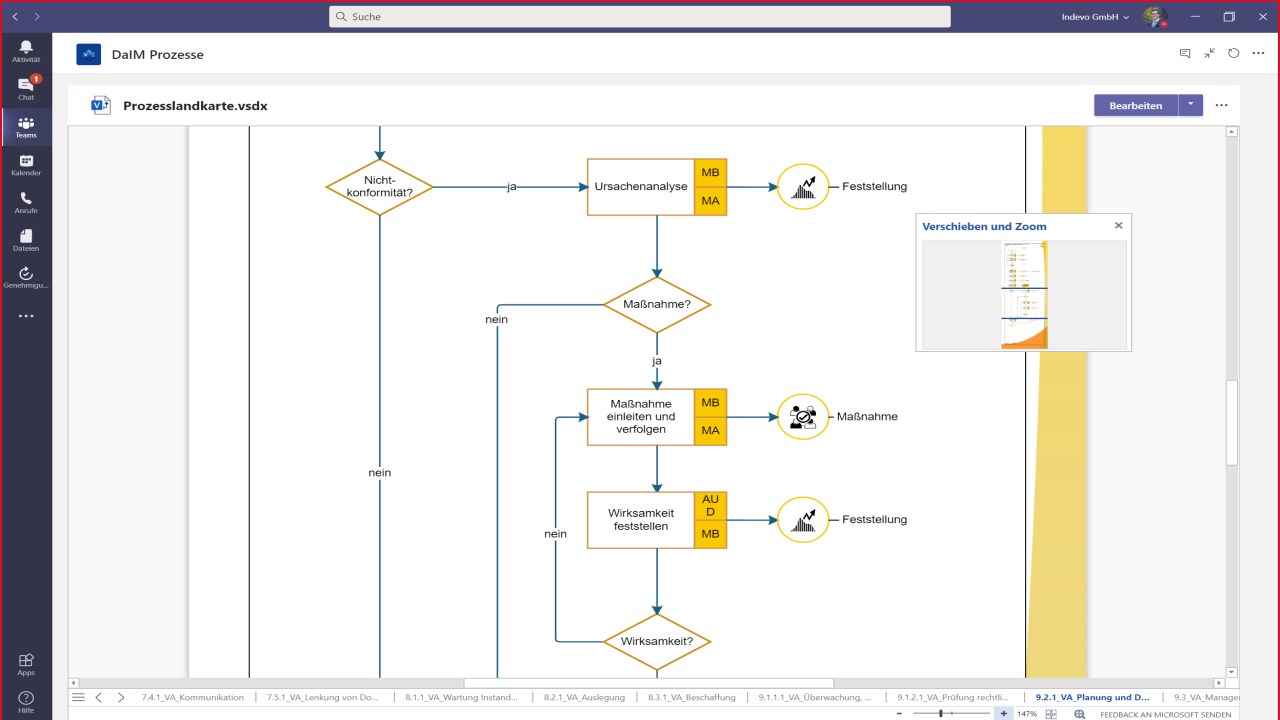Click the Visio file icon
Image resolution: width=1280 pixels, height=720 pixels.
101,105
